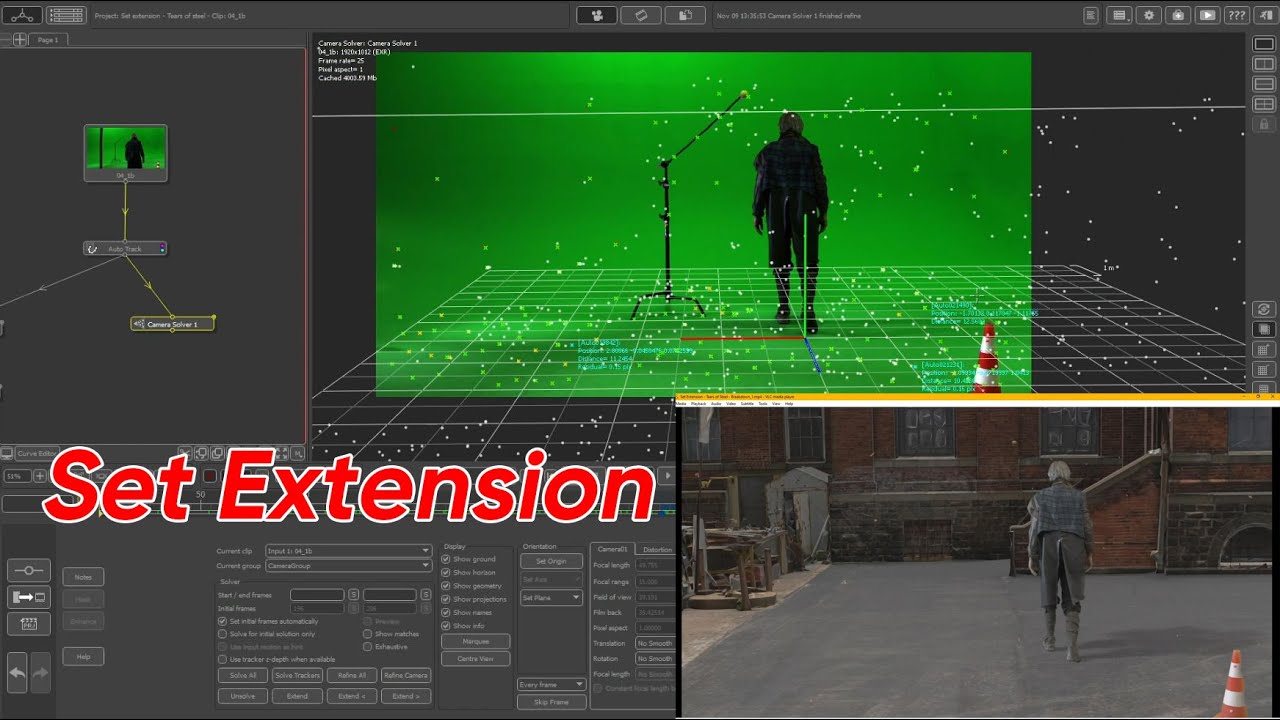The height and width of the screenshot is (720, 1280).
Task: Click the film frame icon below refresh
Action: [x=1263, y=329]
